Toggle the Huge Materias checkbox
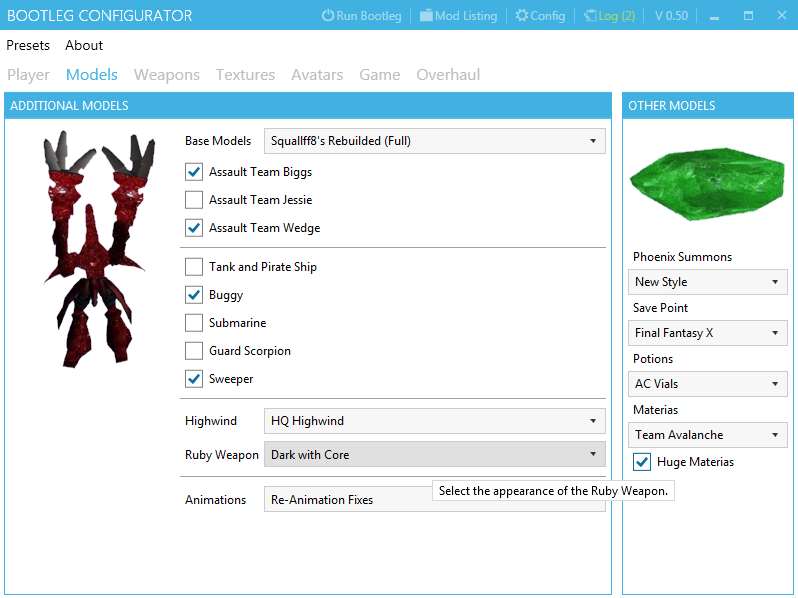798x598 pixels. tap(642, 462)
